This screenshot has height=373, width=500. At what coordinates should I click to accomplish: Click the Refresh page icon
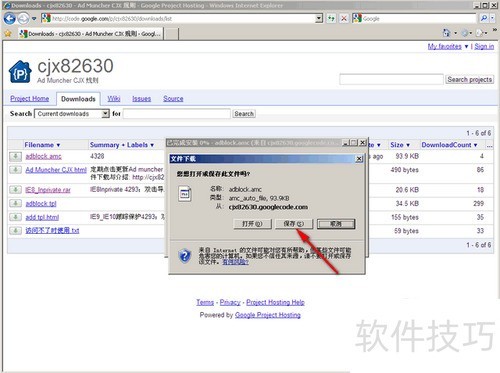pos(331,18)
